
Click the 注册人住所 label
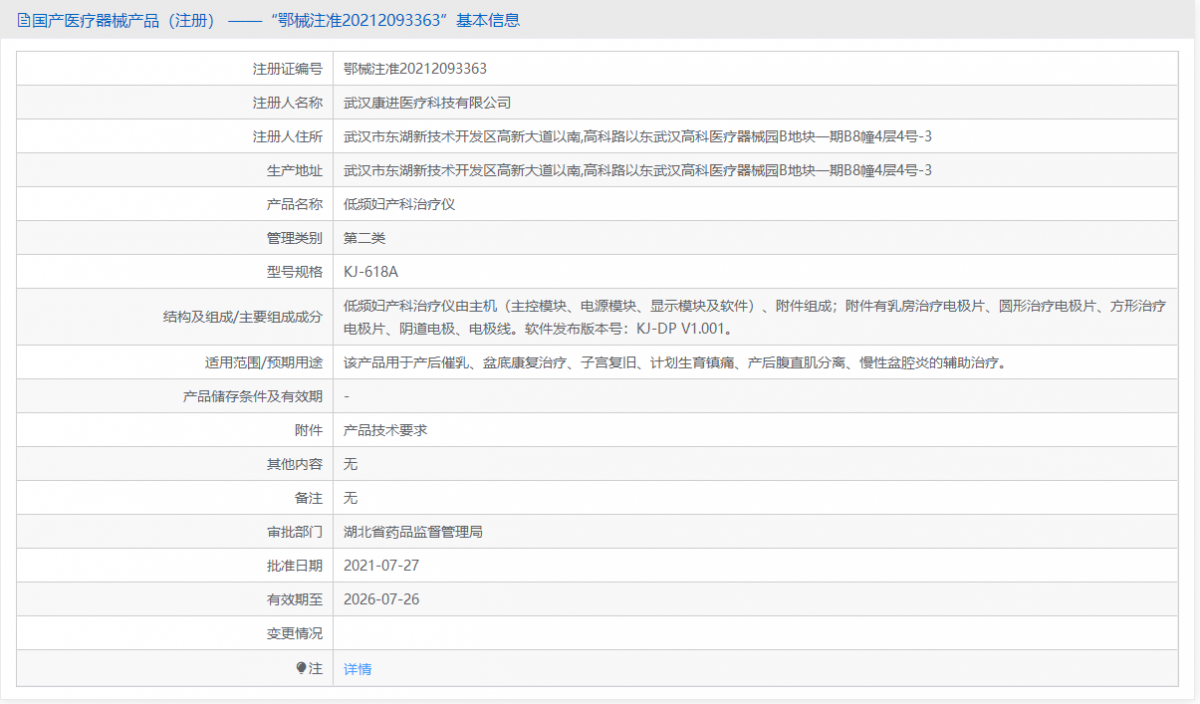pos(288,137)
